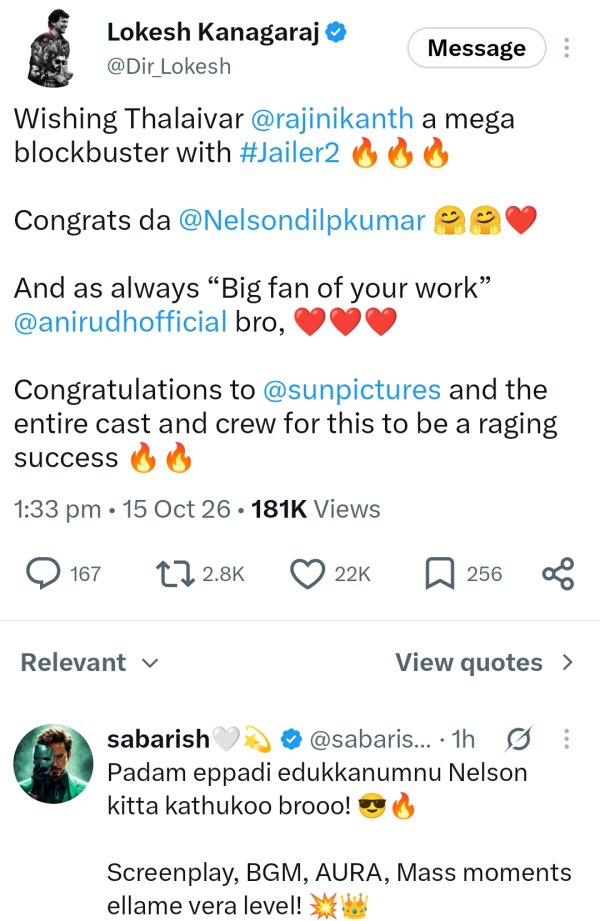Click the verified badge next to Lokesh Kanagaraj
The image size is (600, 921).
[x=336, y=32]
